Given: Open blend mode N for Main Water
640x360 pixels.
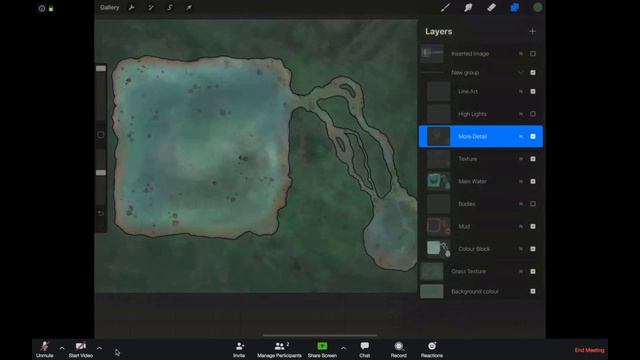Looking at the screenshot, I should [x=520, y=181].
